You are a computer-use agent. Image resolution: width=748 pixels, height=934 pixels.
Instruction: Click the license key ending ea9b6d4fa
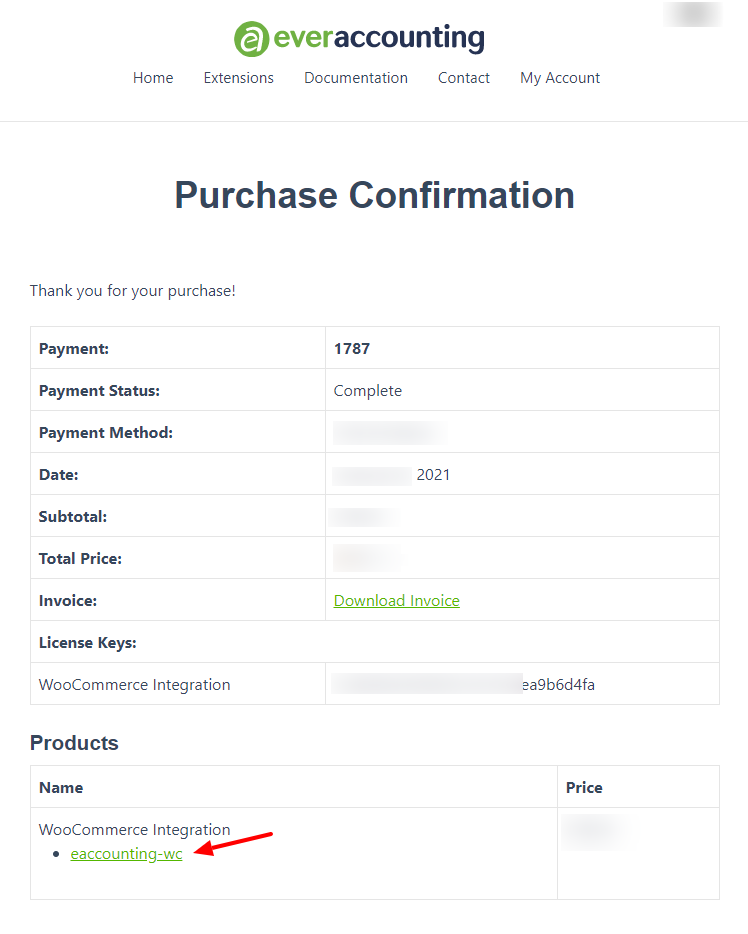(463, 684)
